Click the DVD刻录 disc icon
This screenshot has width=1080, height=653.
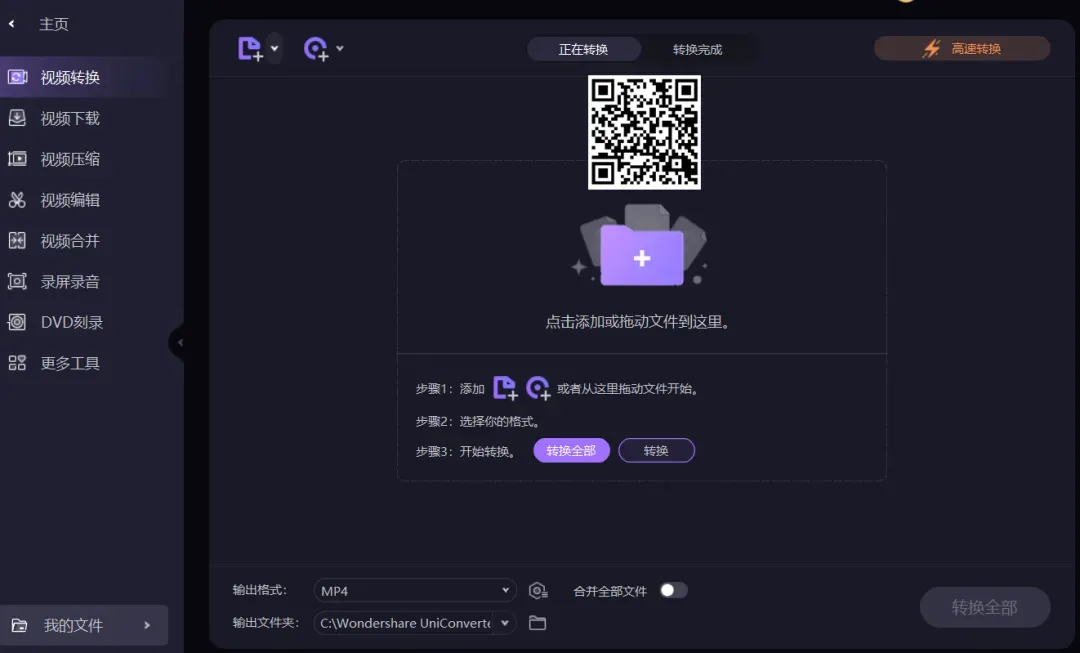click(17, 322)
